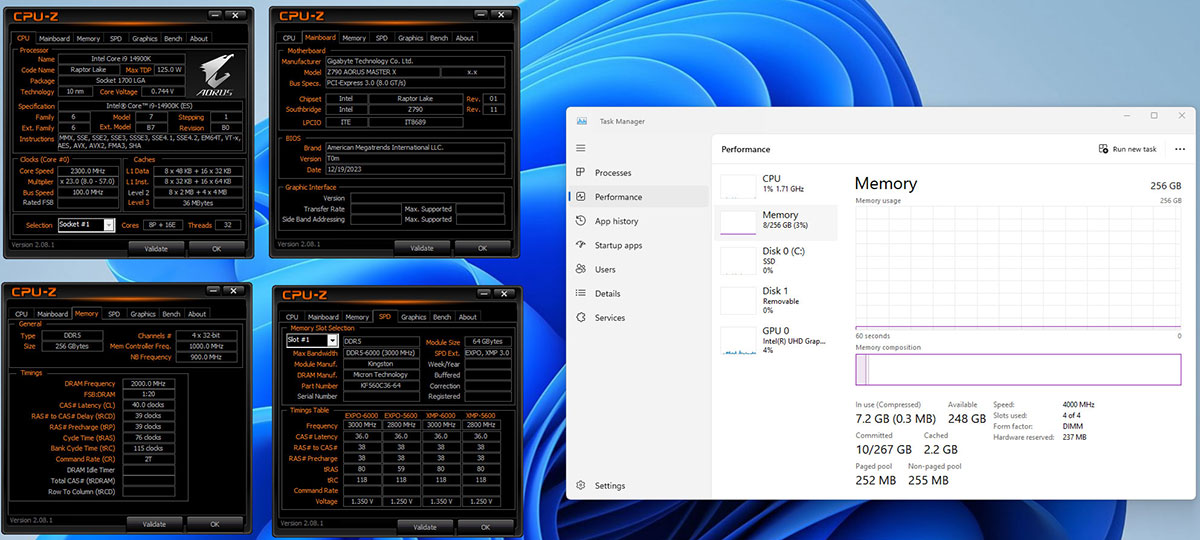The width and height of the screenshot is (1200, 540).
Task: Open the Slot #1 memory slot dropdown
Action: tap(332, 340)
